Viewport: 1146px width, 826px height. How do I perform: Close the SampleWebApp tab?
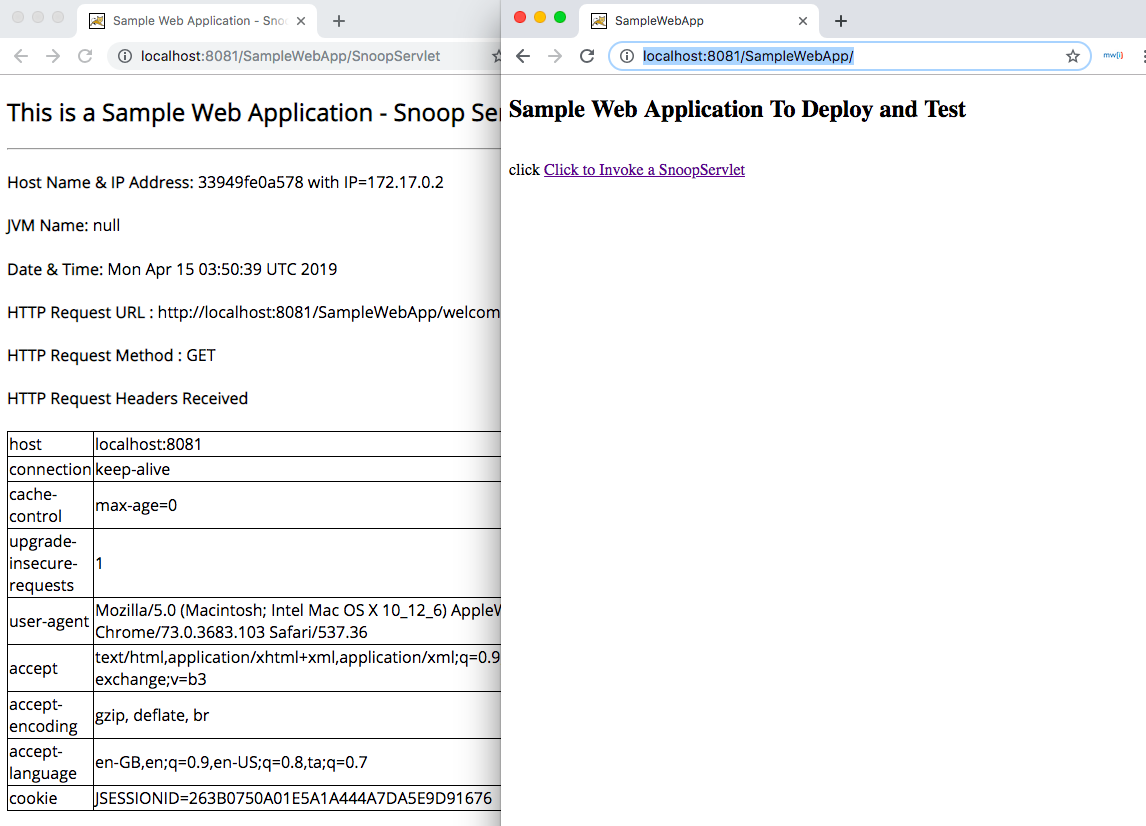tap(802, 21)
